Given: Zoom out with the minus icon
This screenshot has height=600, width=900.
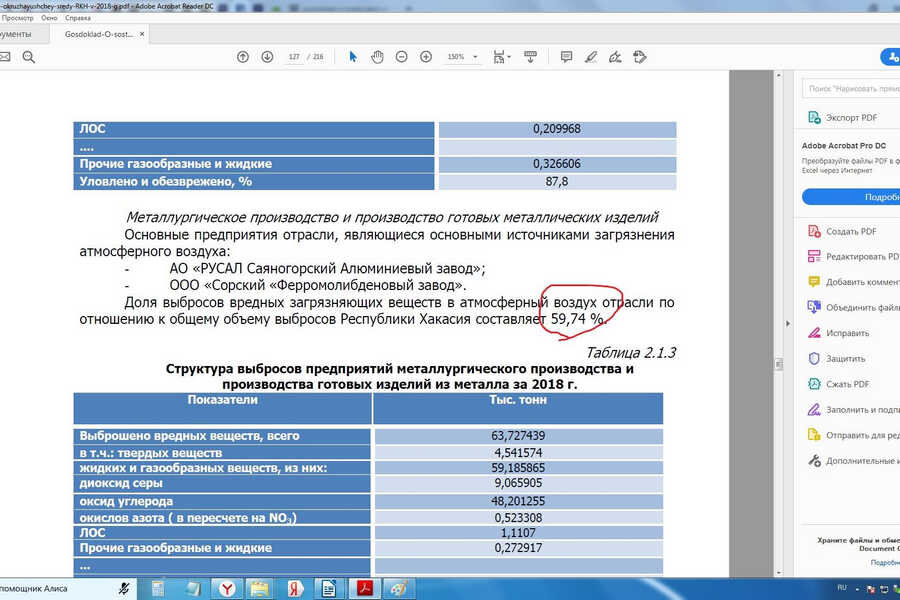Looking at the screenshot, I should pyautogui.click(x=402, y=57).
